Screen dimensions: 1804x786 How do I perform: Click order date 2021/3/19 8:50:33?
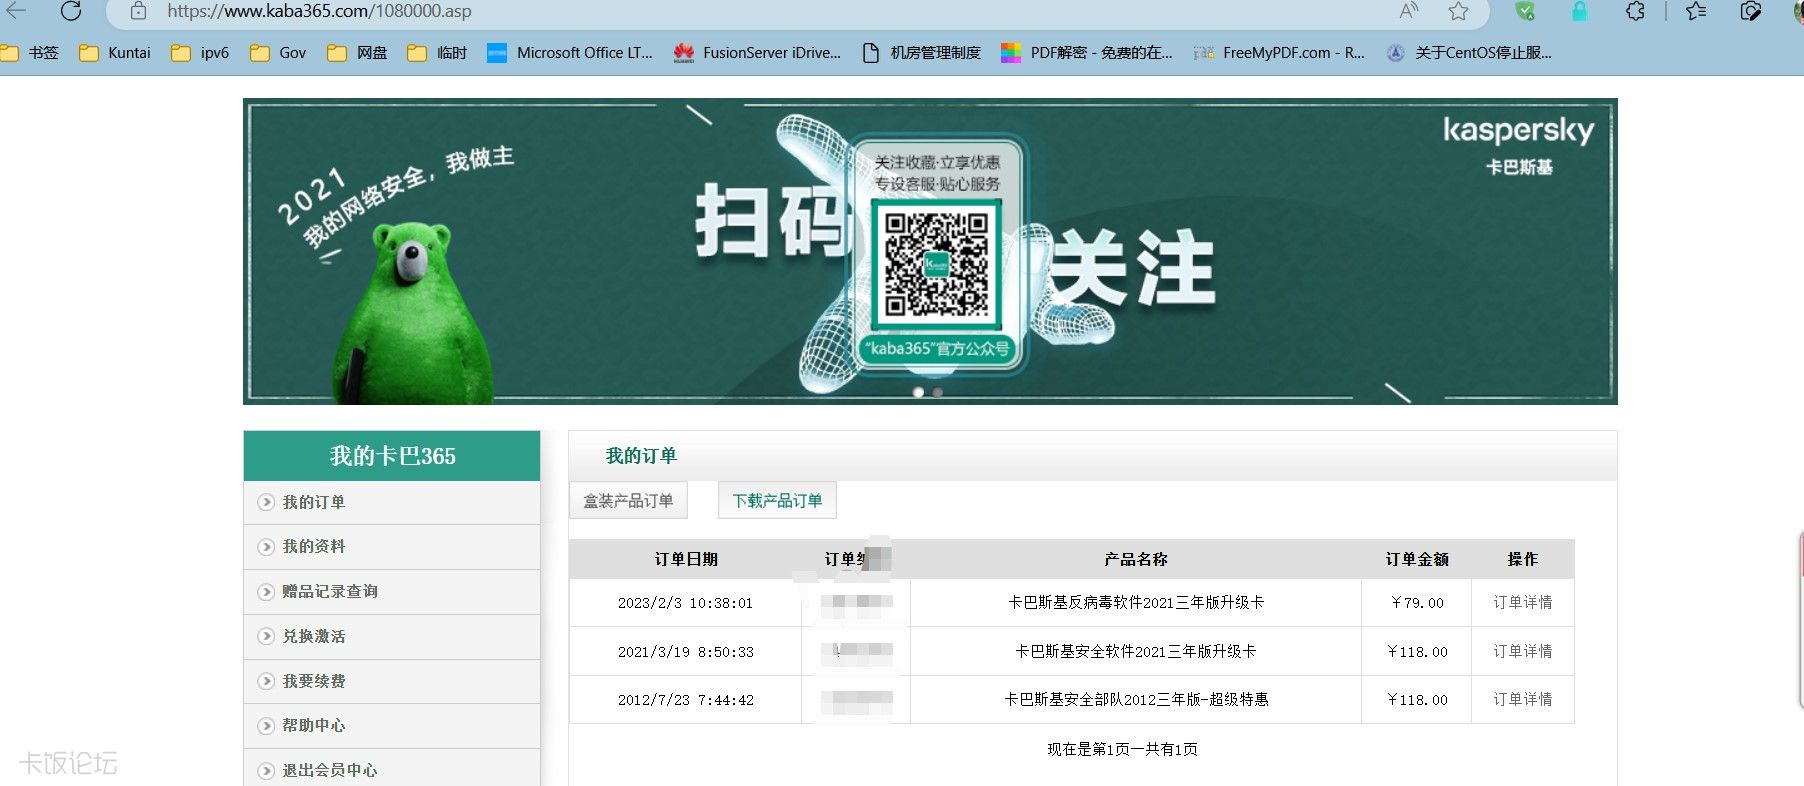tap(685, 652)
